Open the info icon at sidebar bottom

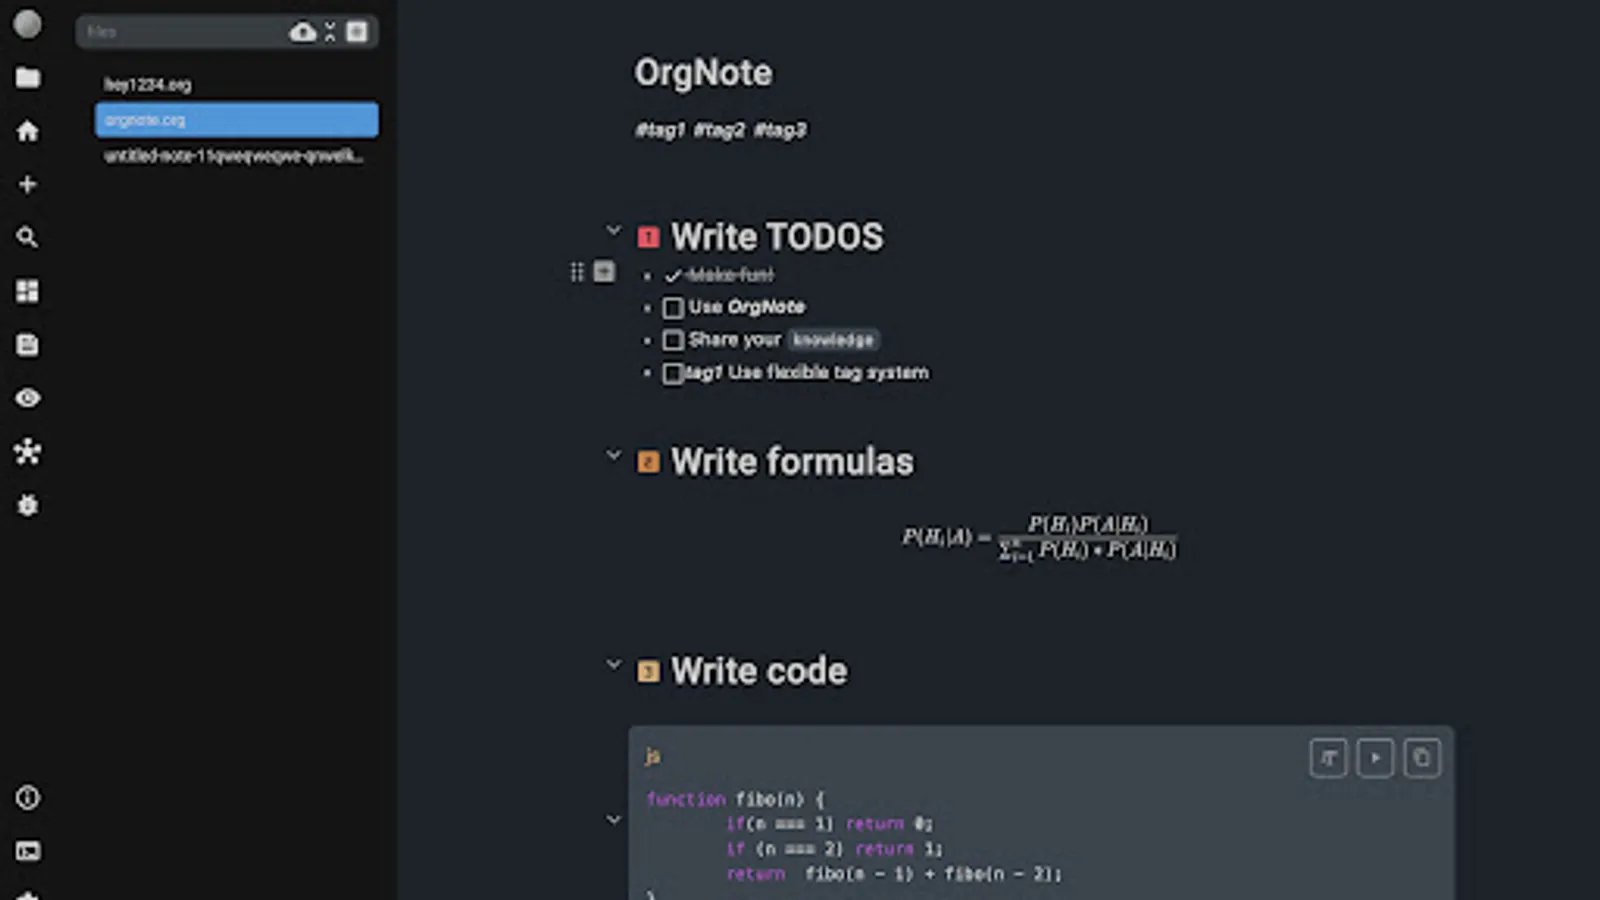point(27,798)
